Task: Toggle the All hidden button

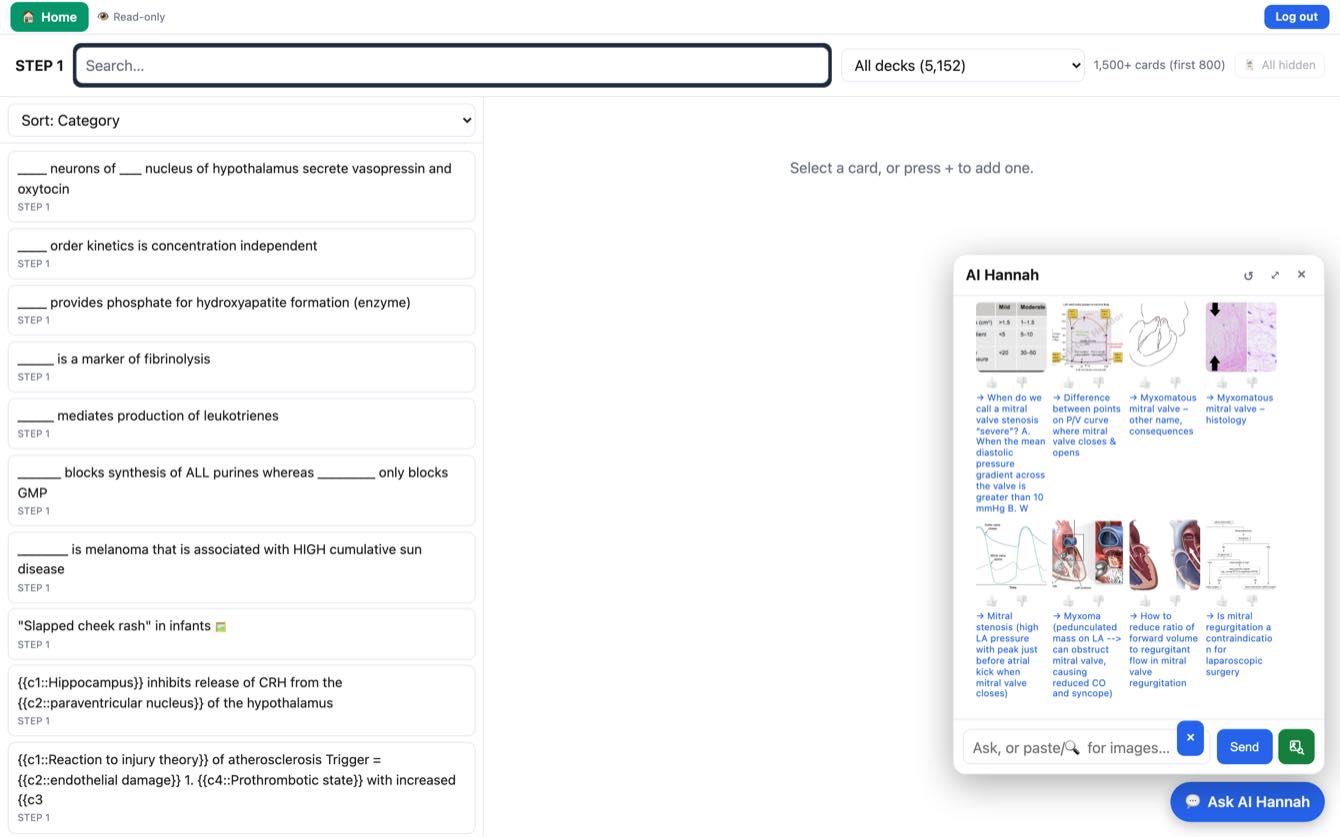Action: click(1280, 65)
